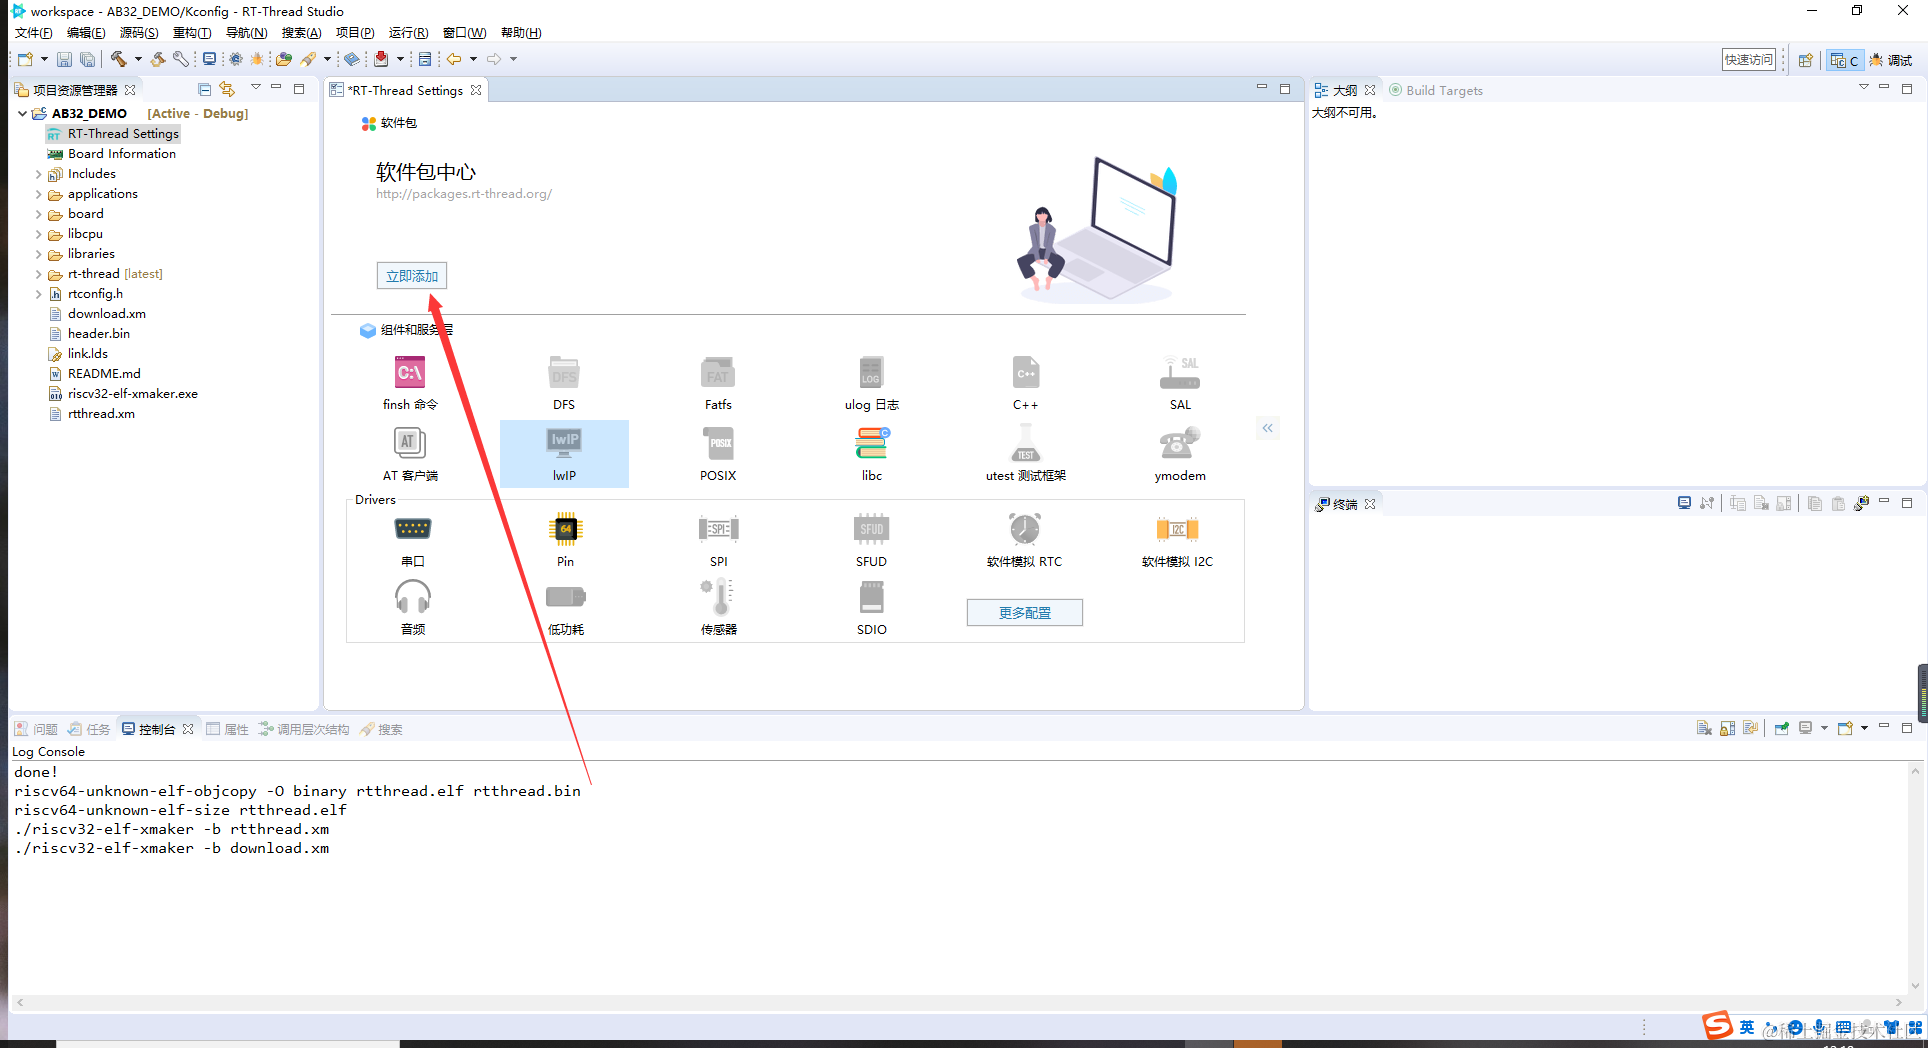Image resolution: width=1928 pixels, height=1048 pixels.
Task: Click the Pin driver chip icon
Action: click(565, 529)
